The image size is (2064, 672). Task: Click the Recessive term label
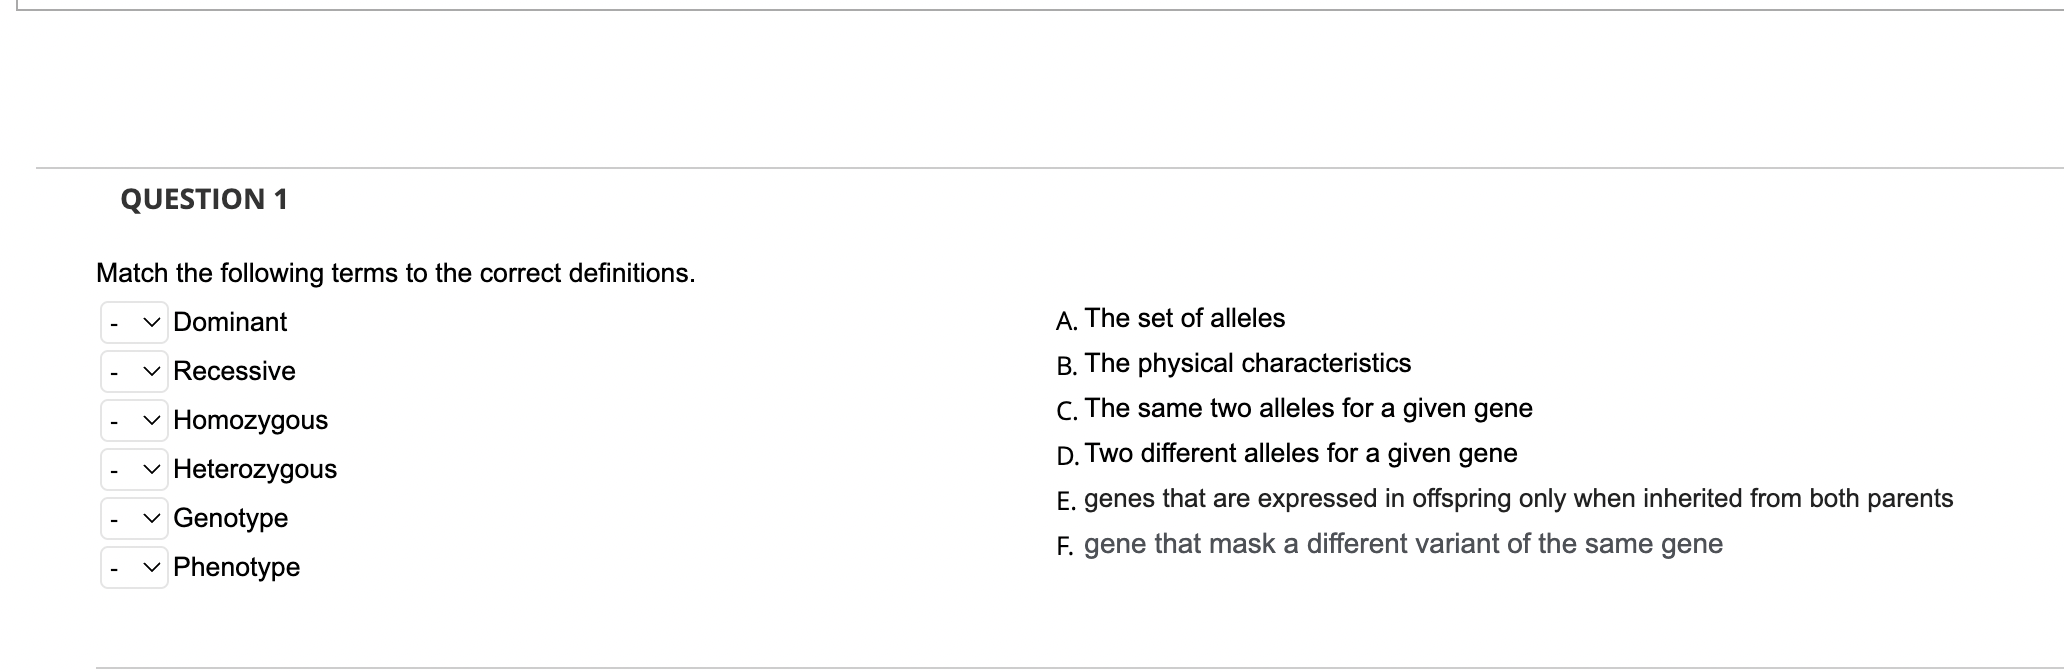coord(234,371)
